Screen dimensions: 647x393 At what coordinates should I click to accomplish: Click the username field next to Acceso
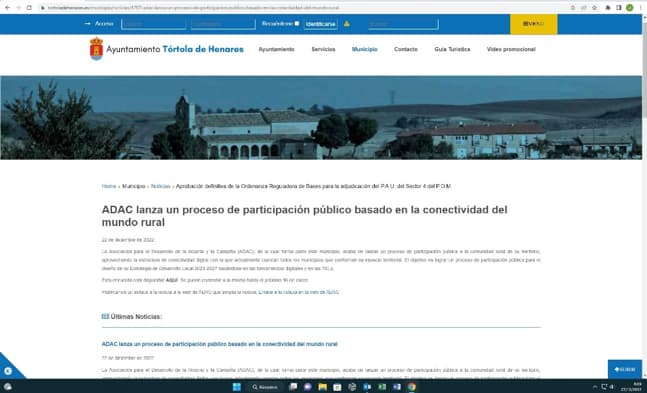pyautogui.click(x=153, y=24)
